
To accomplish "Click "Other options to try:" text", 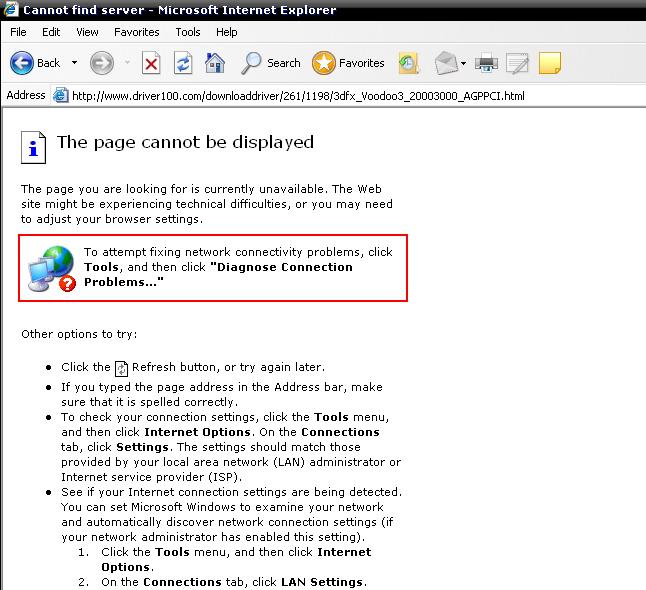I will (x=79, y=334).
